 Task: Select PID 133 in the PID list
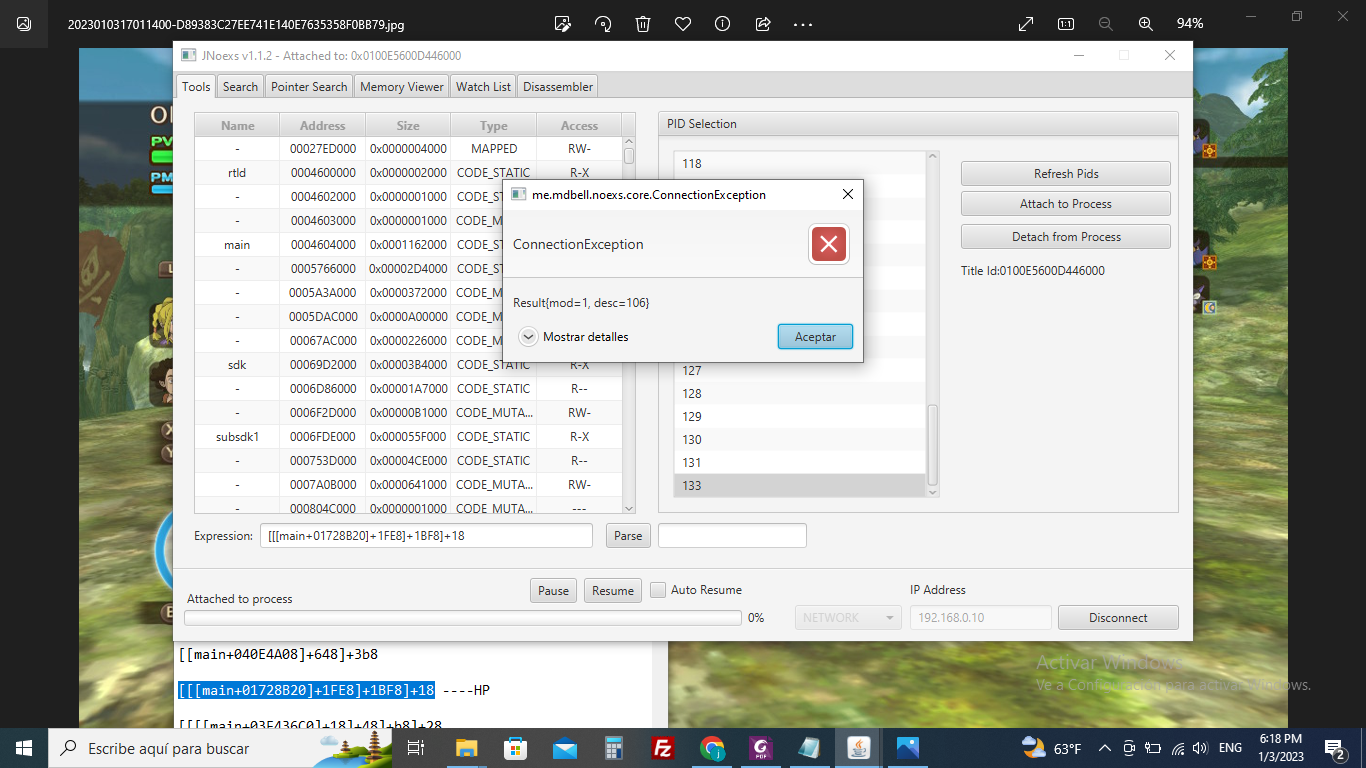(800, 485)
